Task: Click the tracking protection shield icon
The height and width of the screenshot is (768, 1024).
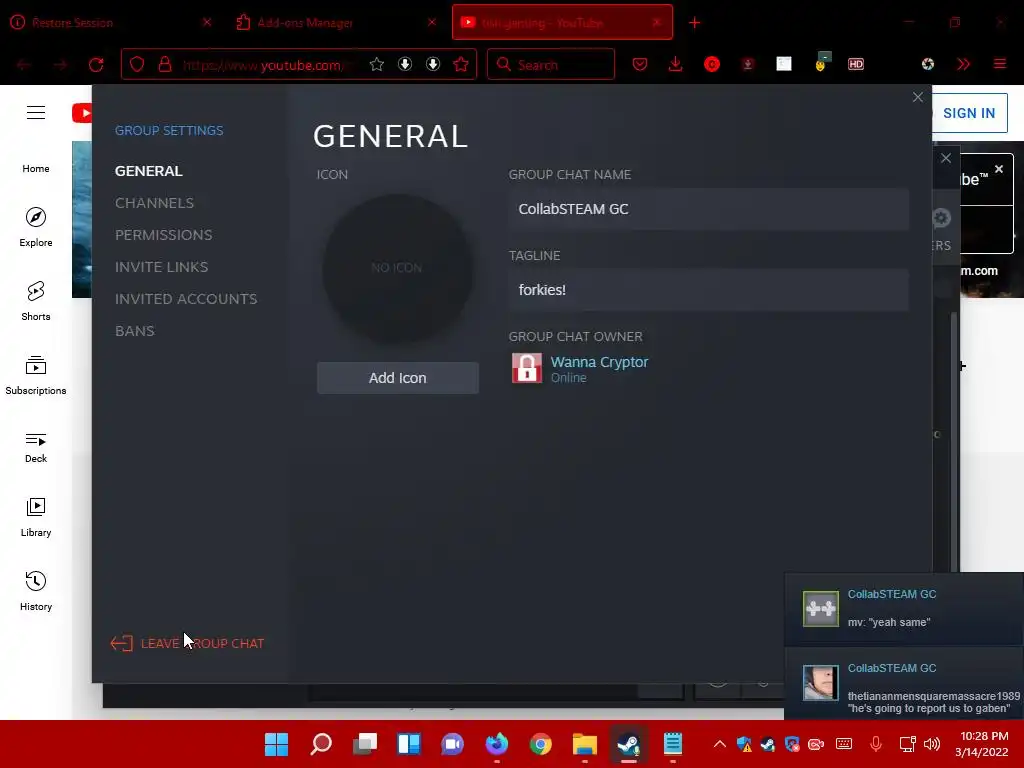Action: pyautogui.click(x=136, y=64)
